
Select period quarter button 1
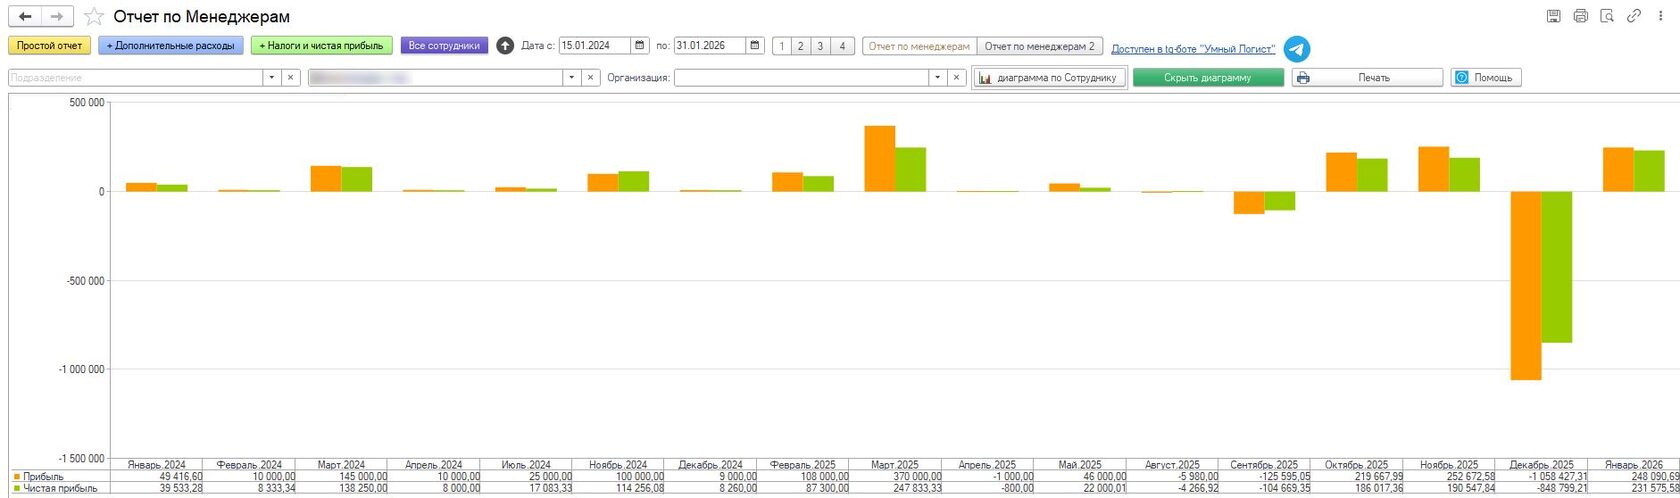(782, 46)
